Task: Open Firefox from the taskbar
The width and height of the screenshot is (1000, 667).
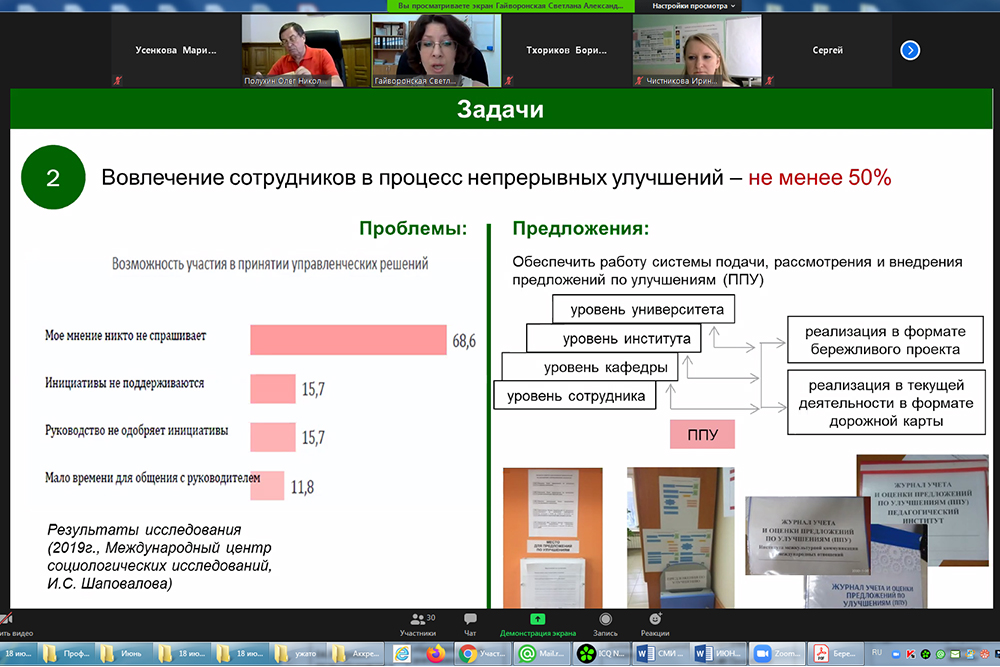Action: (434, 654)
